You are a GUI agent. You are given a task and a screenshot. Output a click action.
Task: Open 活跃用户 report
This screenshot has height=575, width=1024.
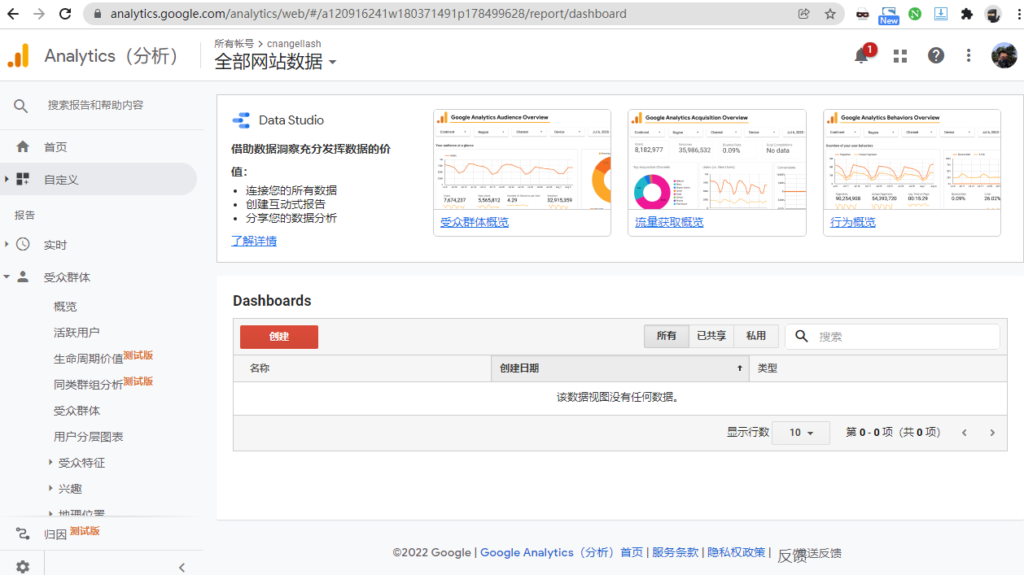76,333
